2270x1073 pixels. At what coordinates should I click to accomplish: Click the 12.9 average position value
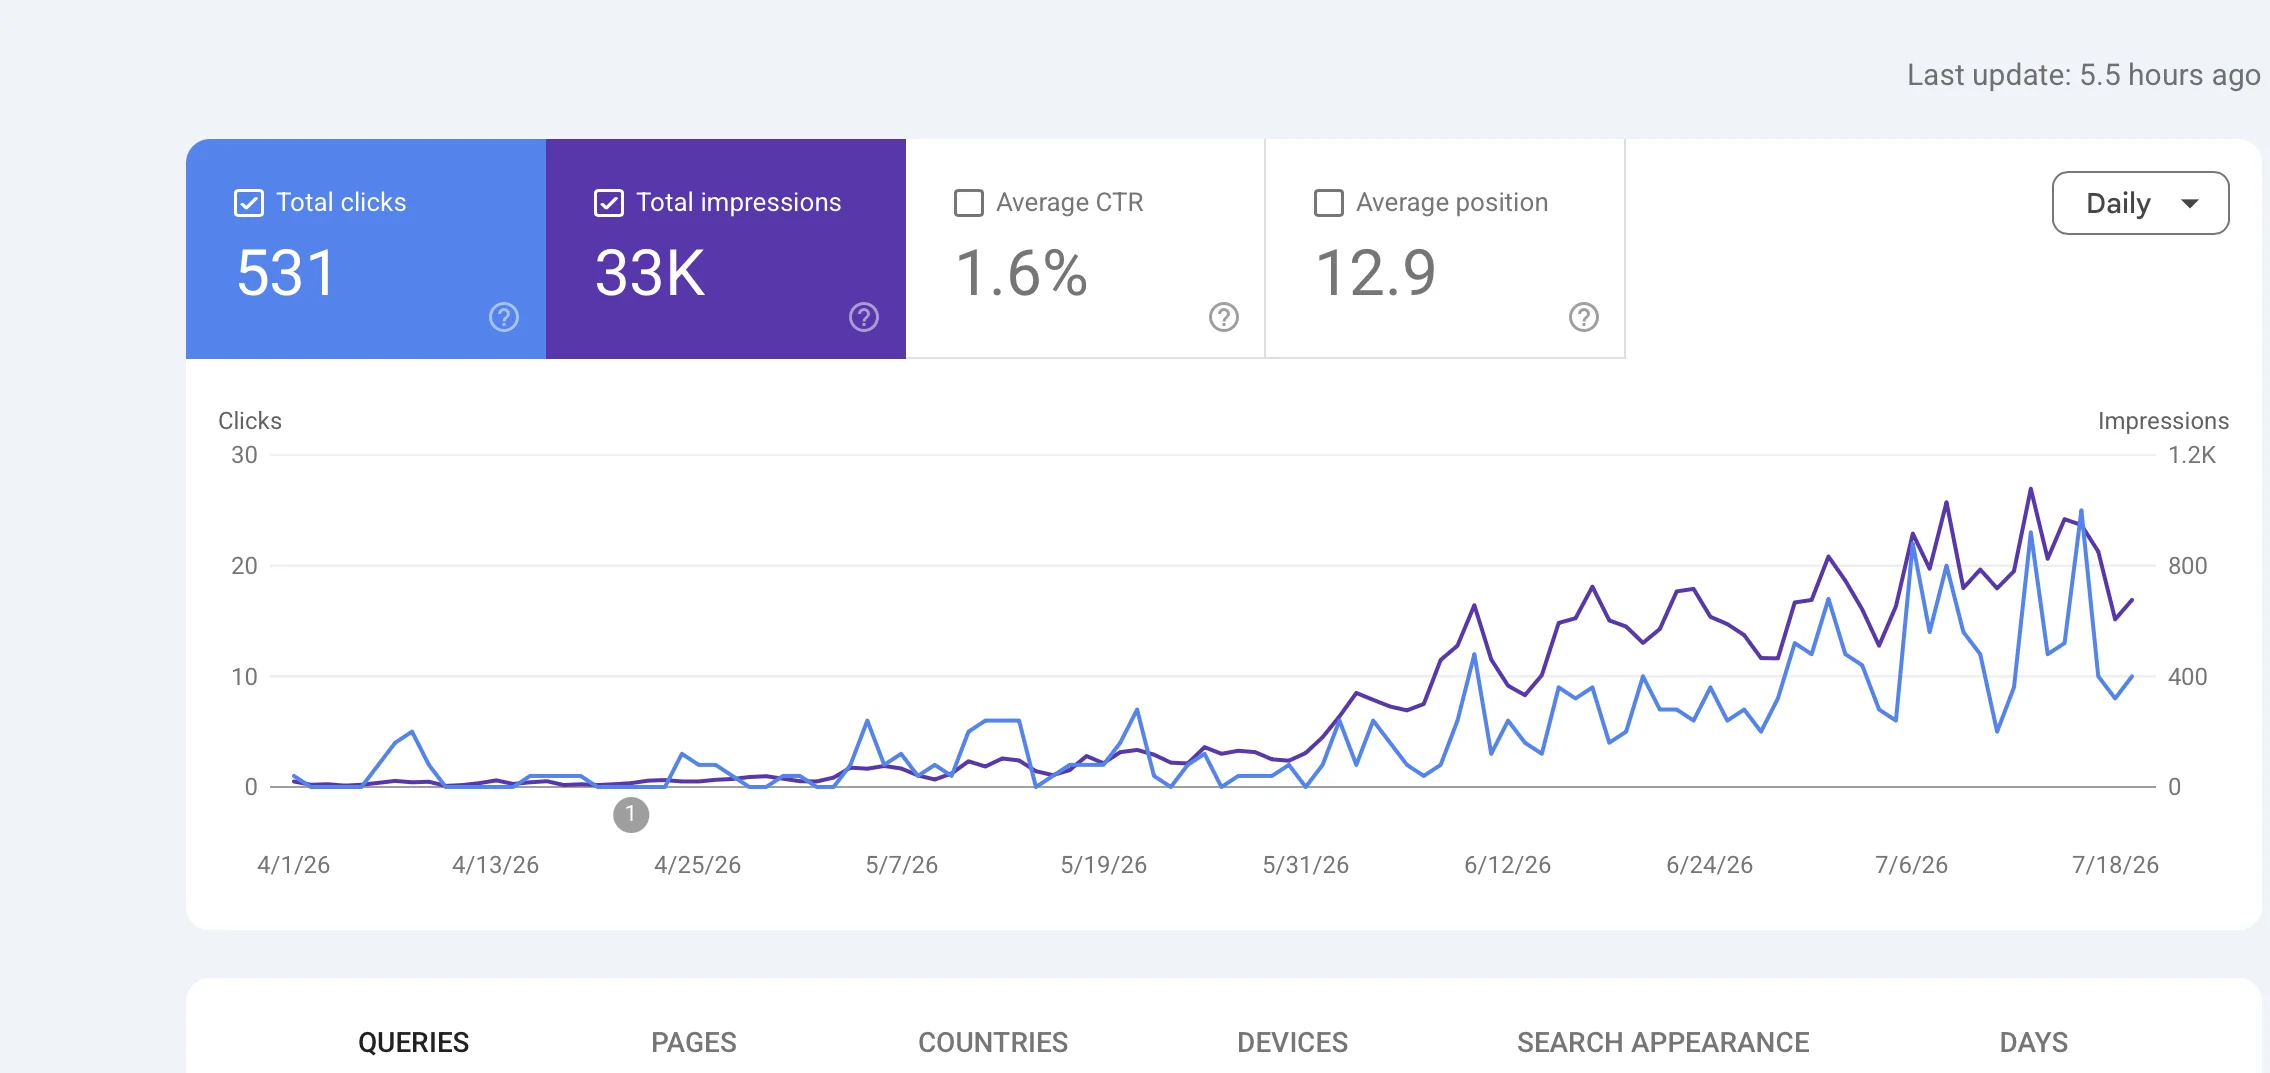point(1376,273)
